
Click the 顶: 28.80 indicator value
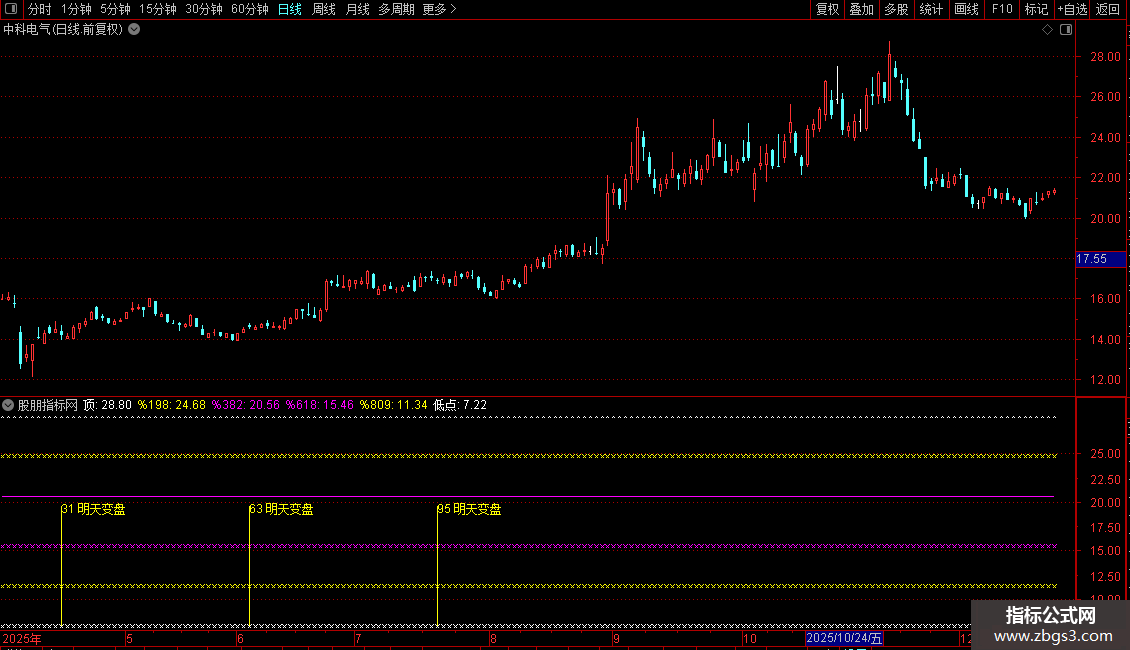[x=107, y=405]
